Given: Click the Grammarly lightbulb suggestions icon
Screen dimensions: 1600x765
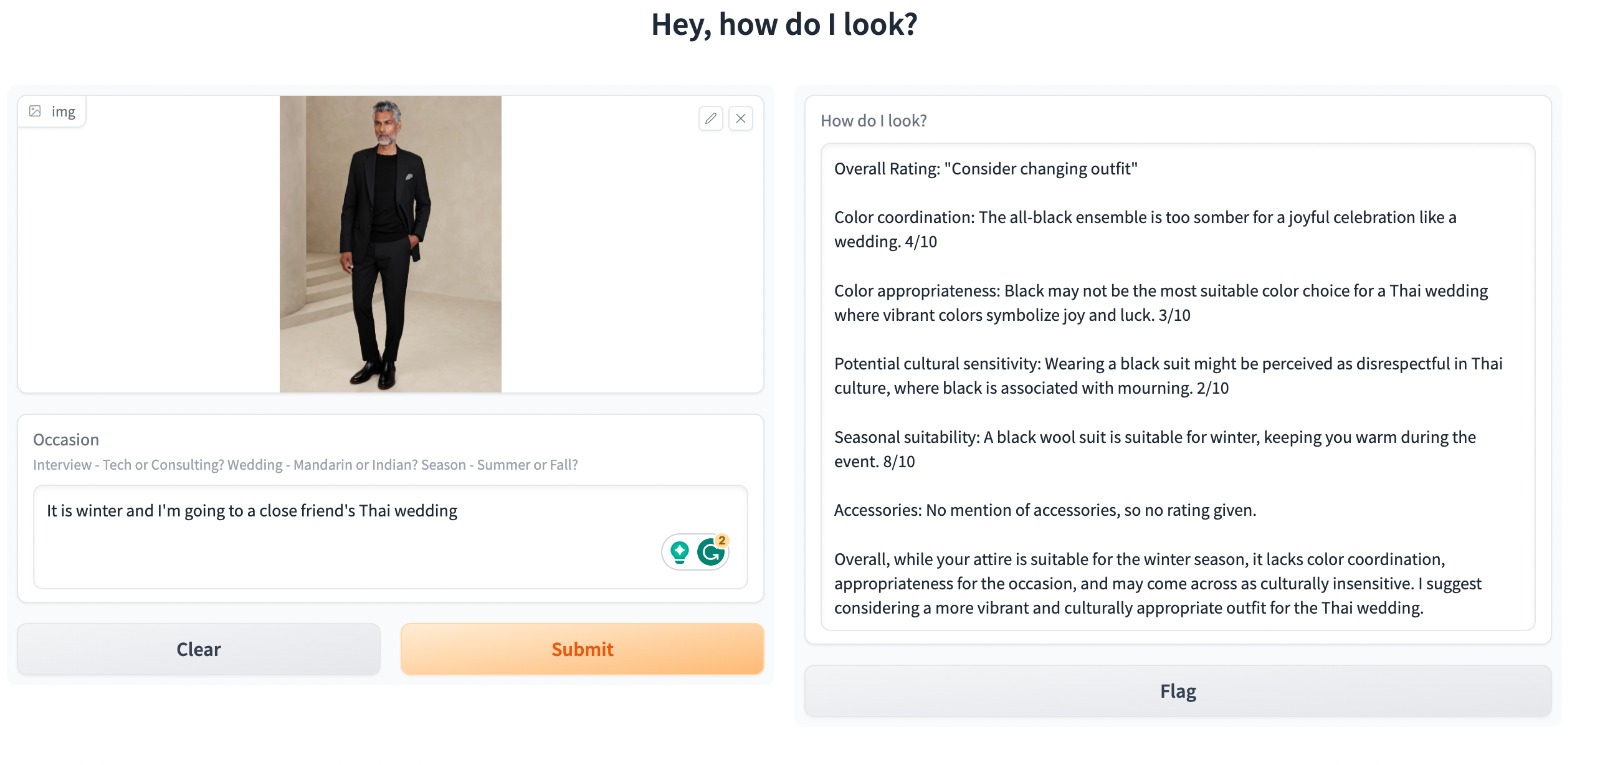Looking at the screenshot, I should 680,551.
